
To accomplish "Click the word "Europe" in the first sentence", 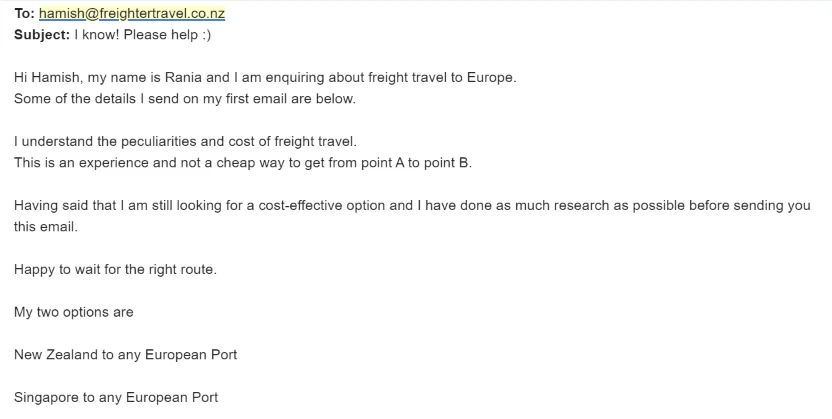I will (x=490, y=78).
